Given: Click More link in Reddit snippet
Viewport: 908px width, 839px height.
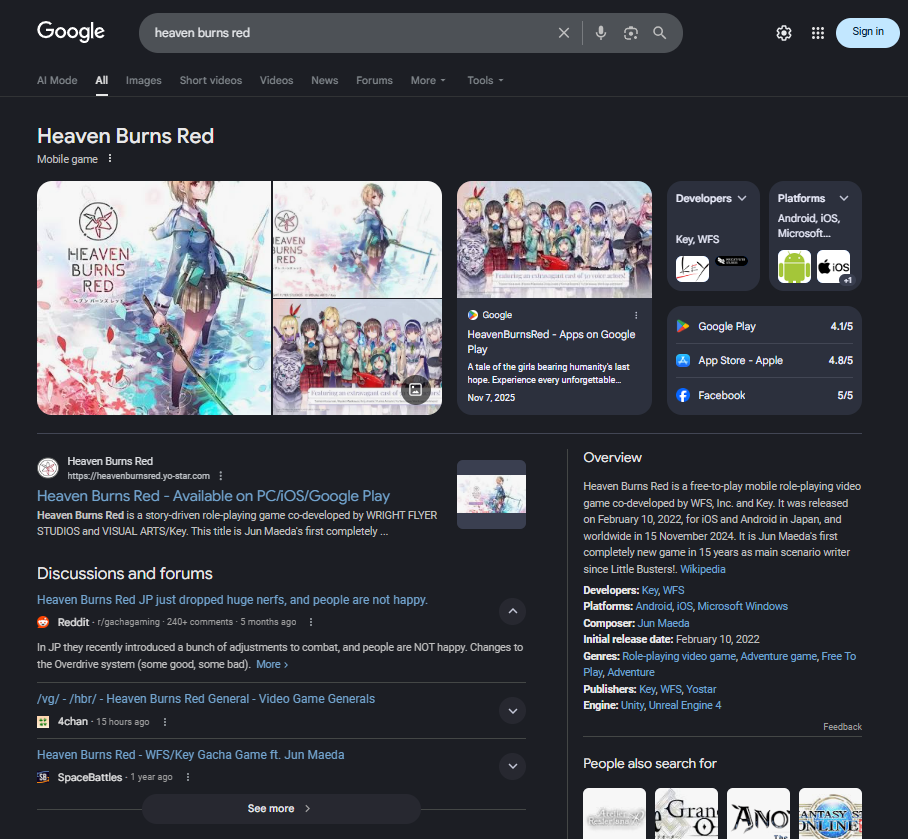Looking at the screenshot, I should pos(272,665).
